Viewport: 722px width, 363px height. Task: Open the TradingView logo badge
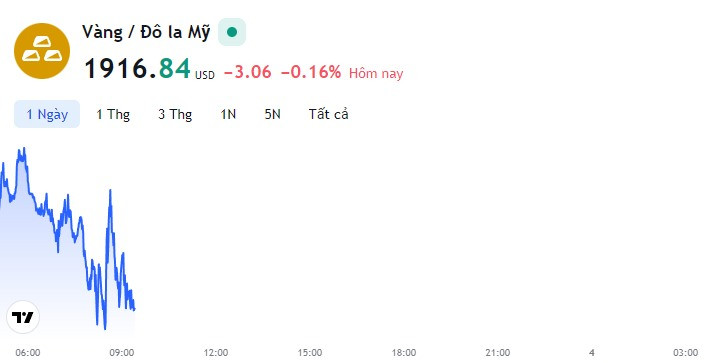pyautogui.click(x=23, y=317)
